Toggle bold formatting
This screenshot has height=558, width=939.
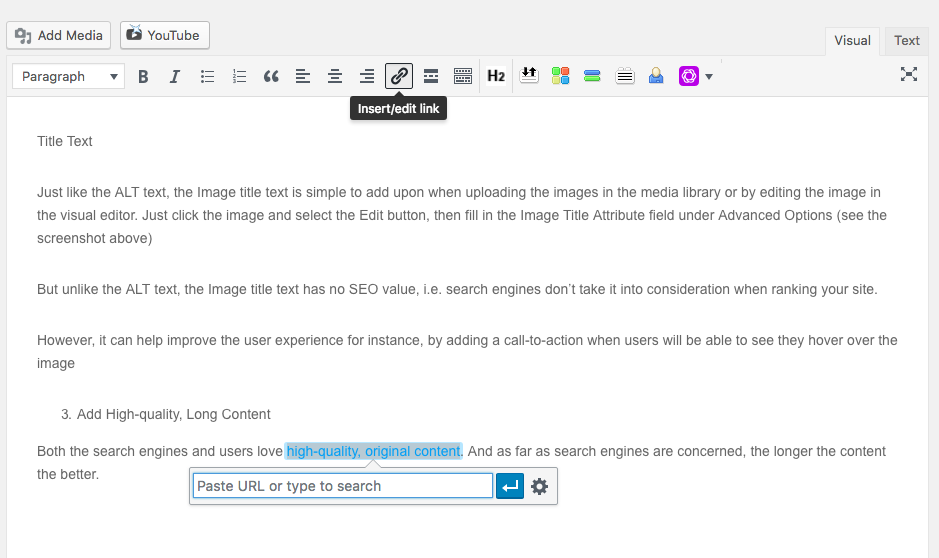[143, 77]
